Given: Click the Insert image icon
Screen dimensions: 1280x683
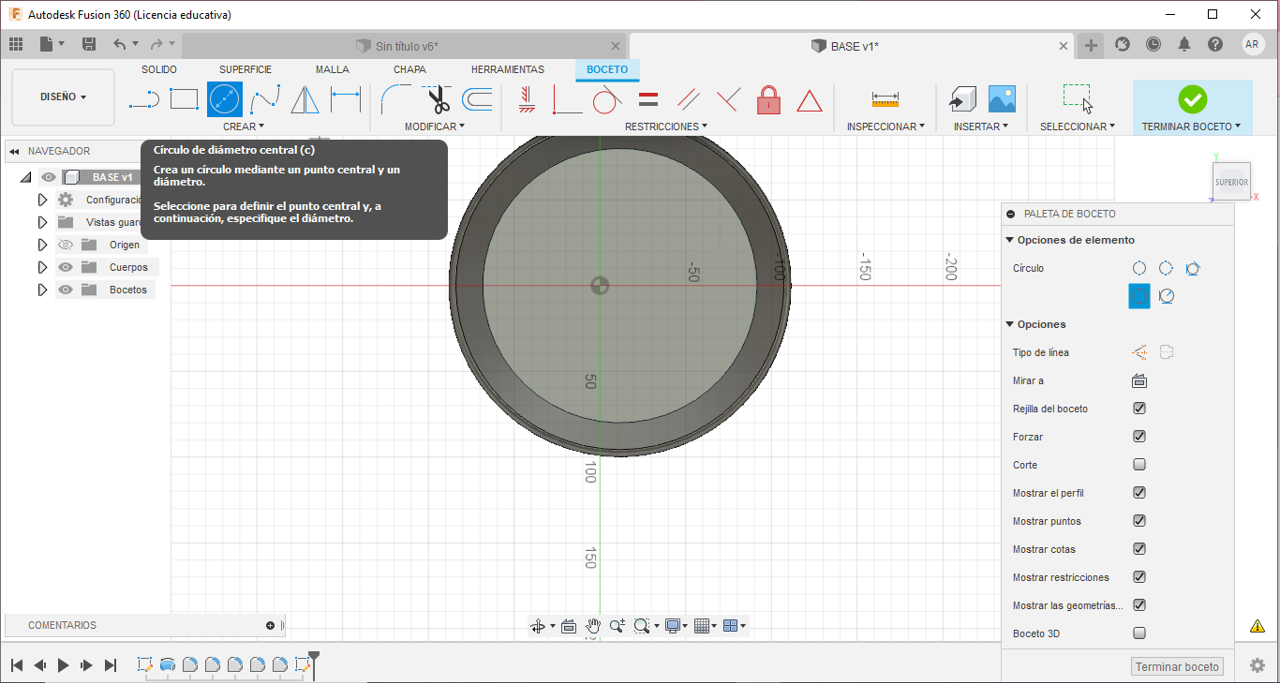Looking at the screenshot, I should pos(1001,99).
